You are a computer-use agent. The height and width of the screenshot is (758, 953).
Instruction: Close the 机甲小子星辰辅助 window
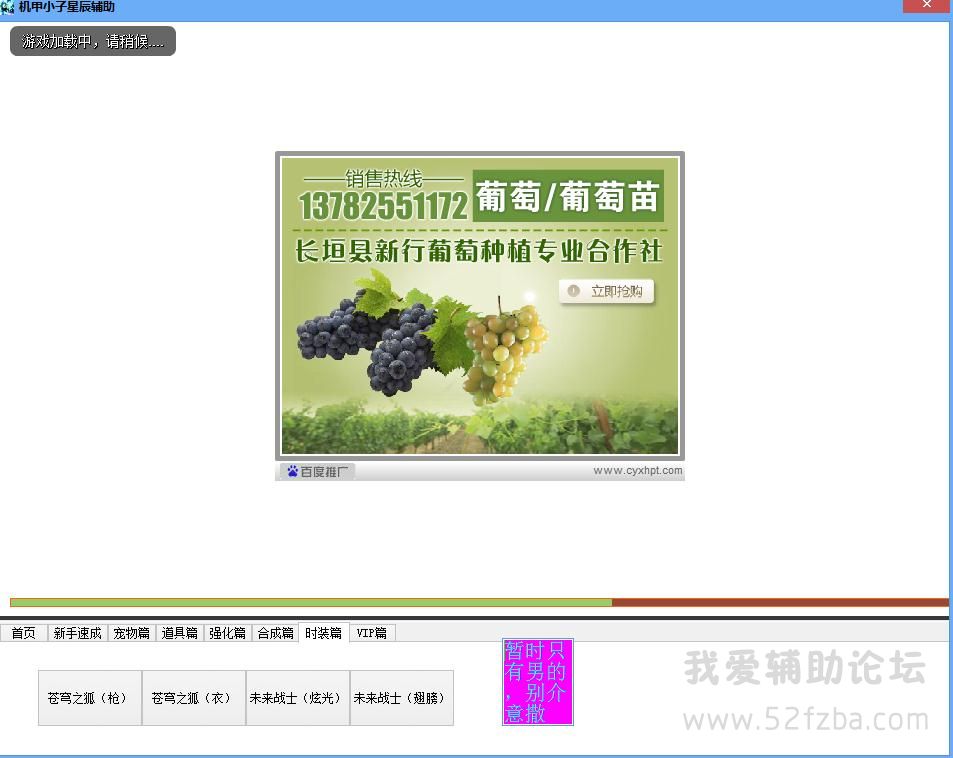click(927, 6)
